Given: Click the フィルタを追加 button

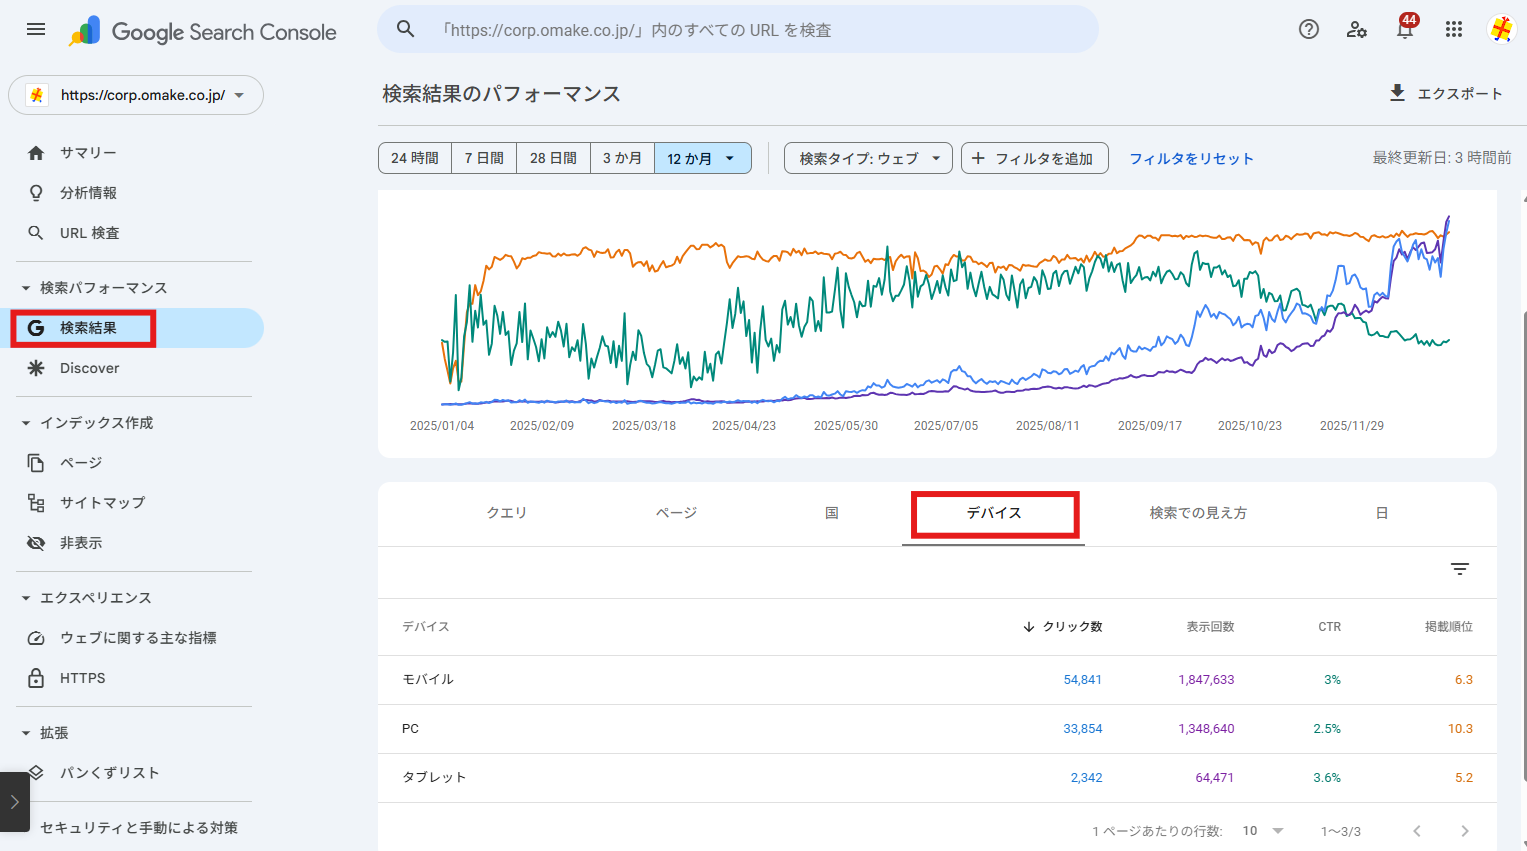Looking at the screenshot, I should 1034,158.
